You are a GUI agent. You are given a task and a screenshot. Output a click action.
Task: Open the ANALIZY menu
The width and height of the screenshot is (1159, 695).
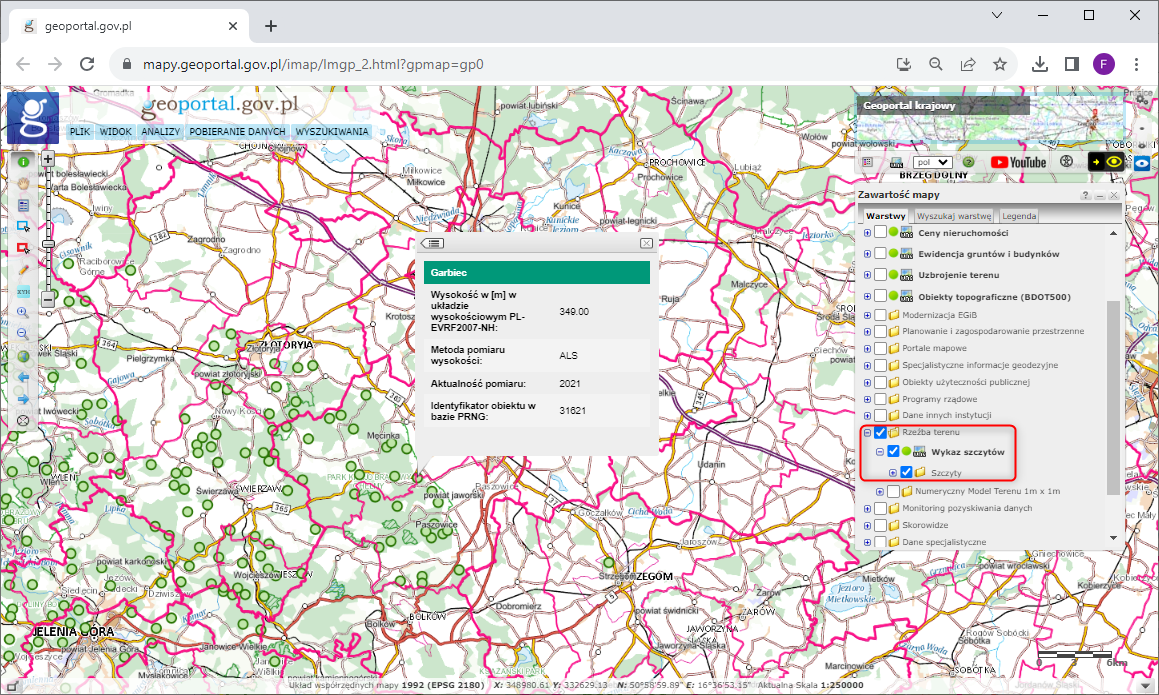point(160,131)
